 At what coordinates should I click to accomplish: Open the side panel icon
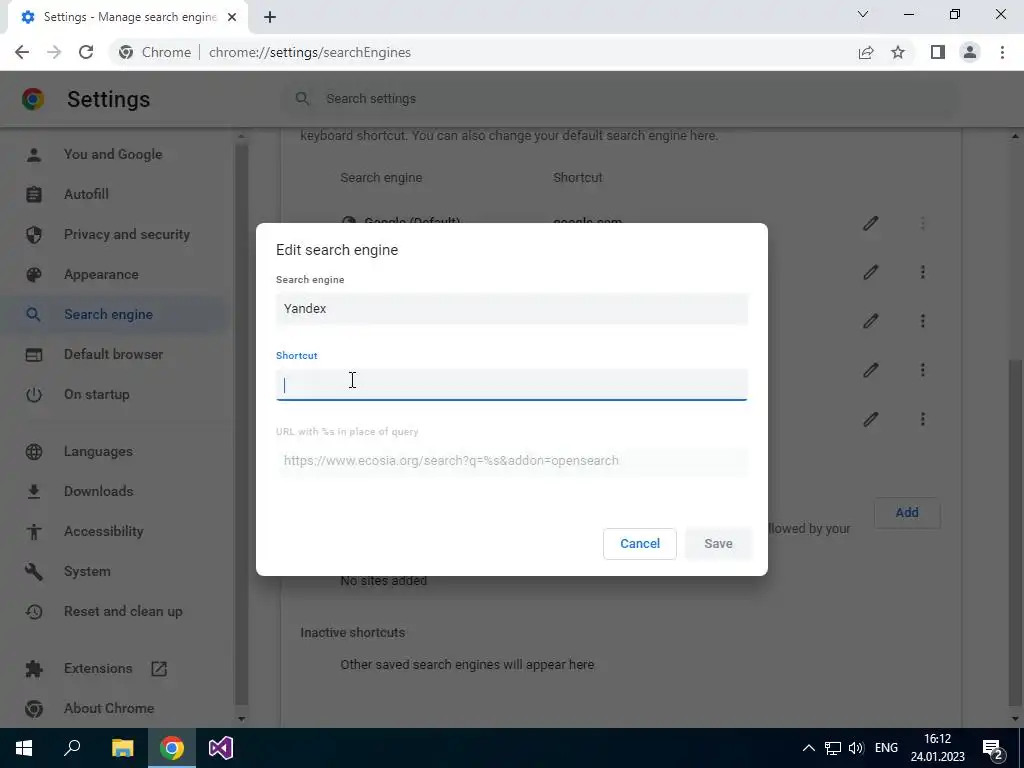tap(938, 52)
